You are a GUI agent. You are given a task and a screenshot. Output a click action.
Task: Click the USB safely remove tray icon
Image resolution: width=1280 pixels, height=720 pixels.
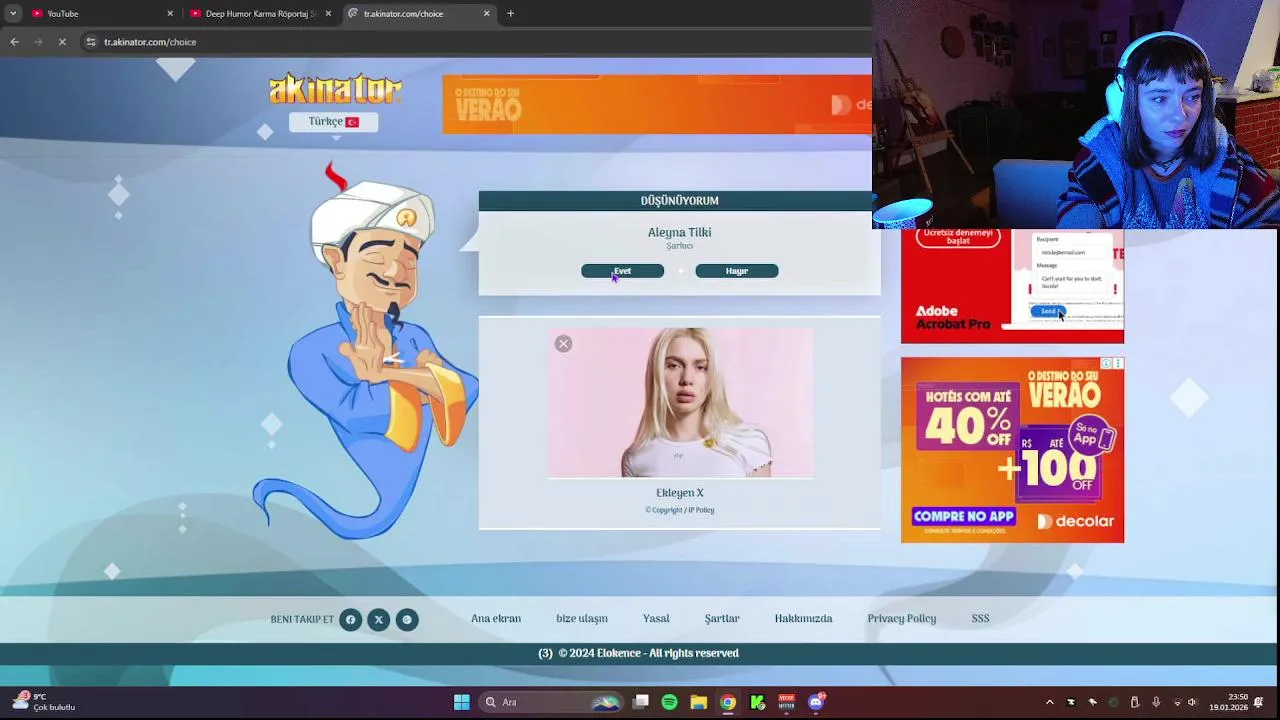click(x=1135, y=702)
